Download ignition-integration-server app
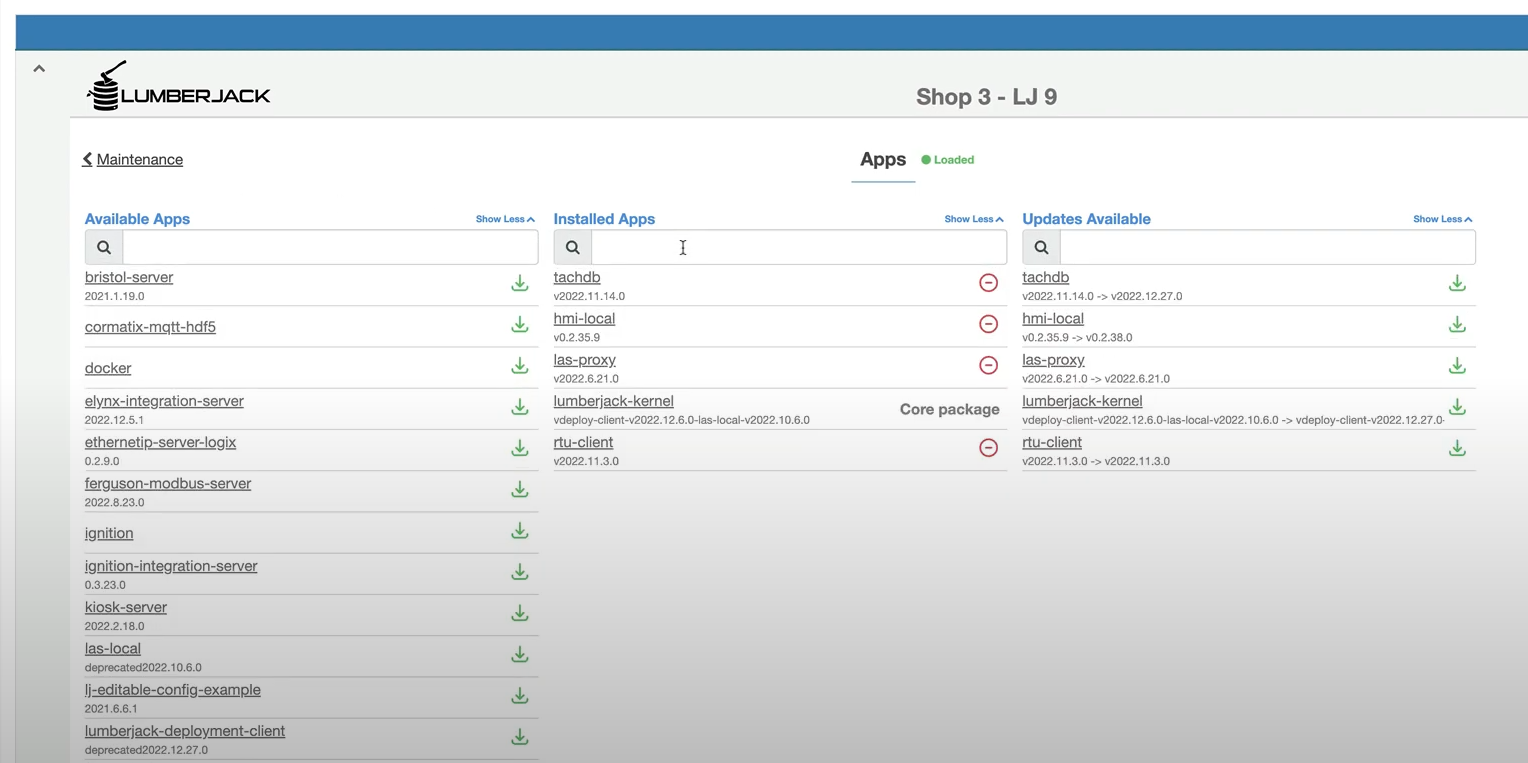Screen dimensions: 1528x763 click(x=520, y=572)
